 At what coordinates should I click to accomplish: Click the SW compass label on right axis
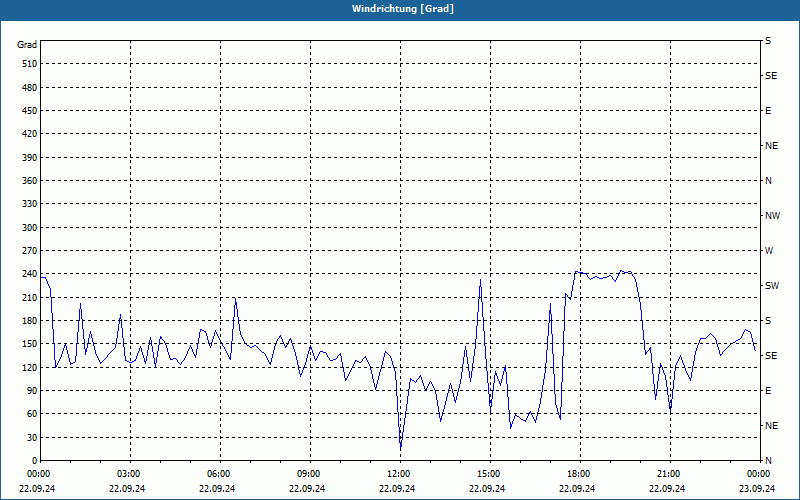(x=772, y=286)
